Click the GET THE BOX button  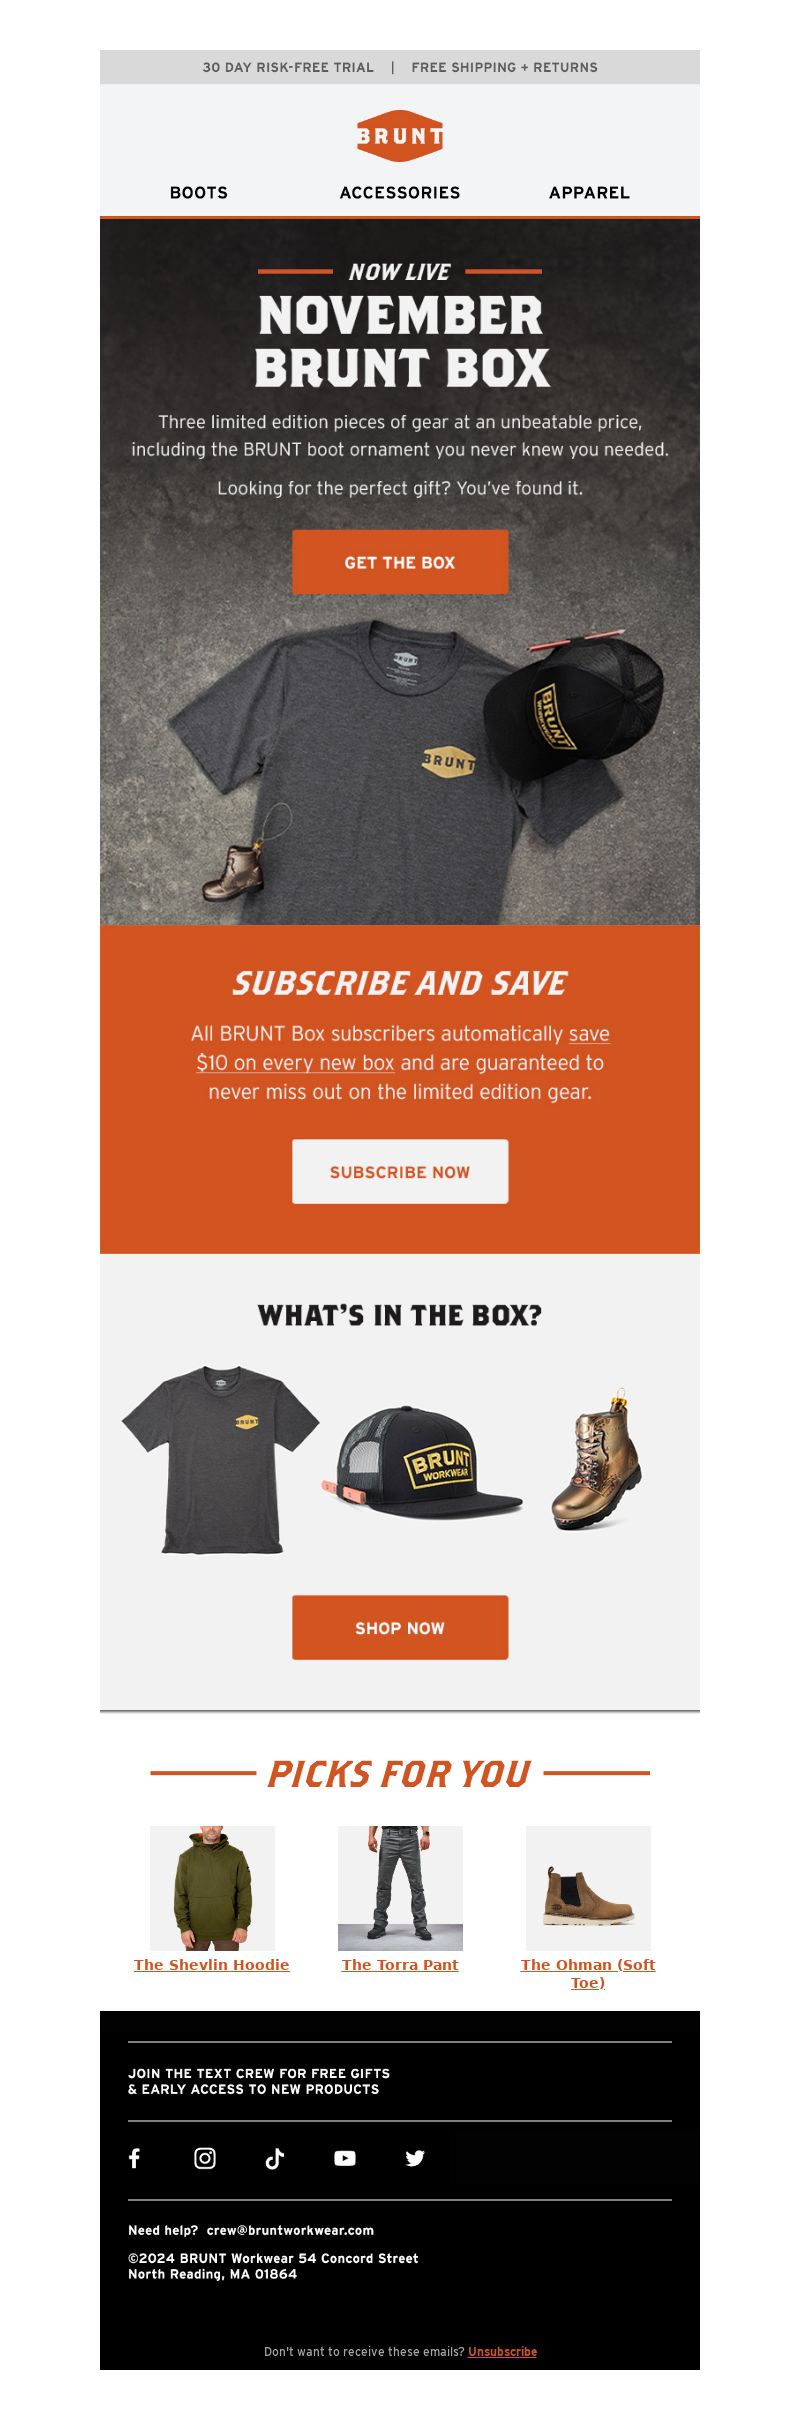tap(400, 562)
